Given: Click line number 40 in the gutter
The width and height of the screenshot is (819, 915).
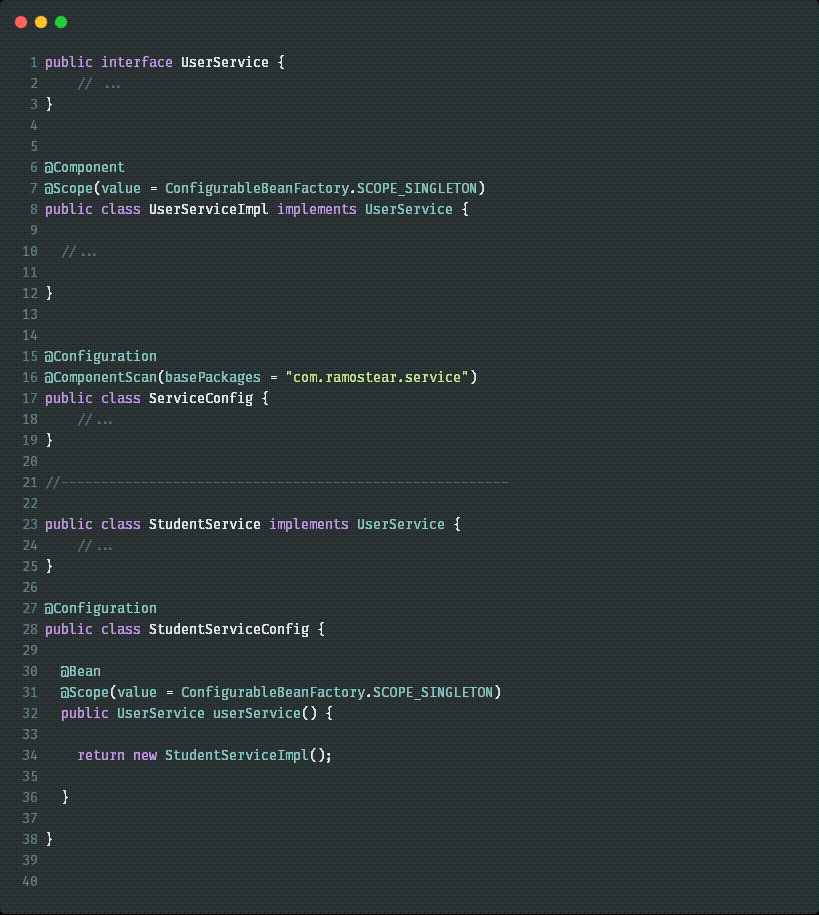Looking at the screenshot, I should pyautogui.click(x=30, y=882).
